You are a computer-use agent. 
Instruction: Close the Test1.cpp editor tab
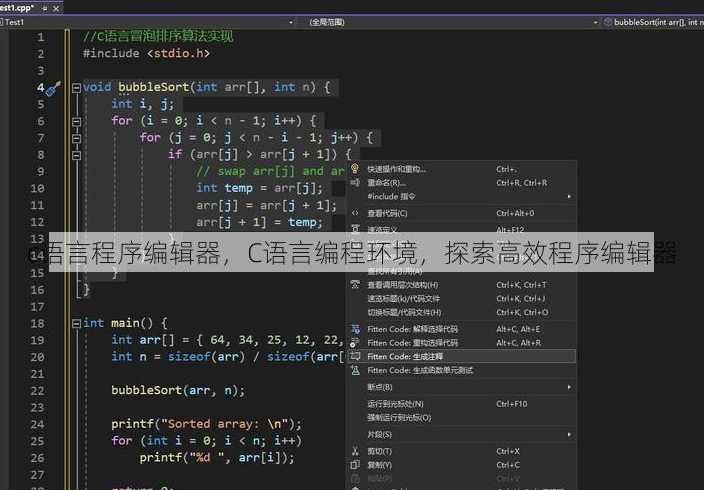[56, 8]
